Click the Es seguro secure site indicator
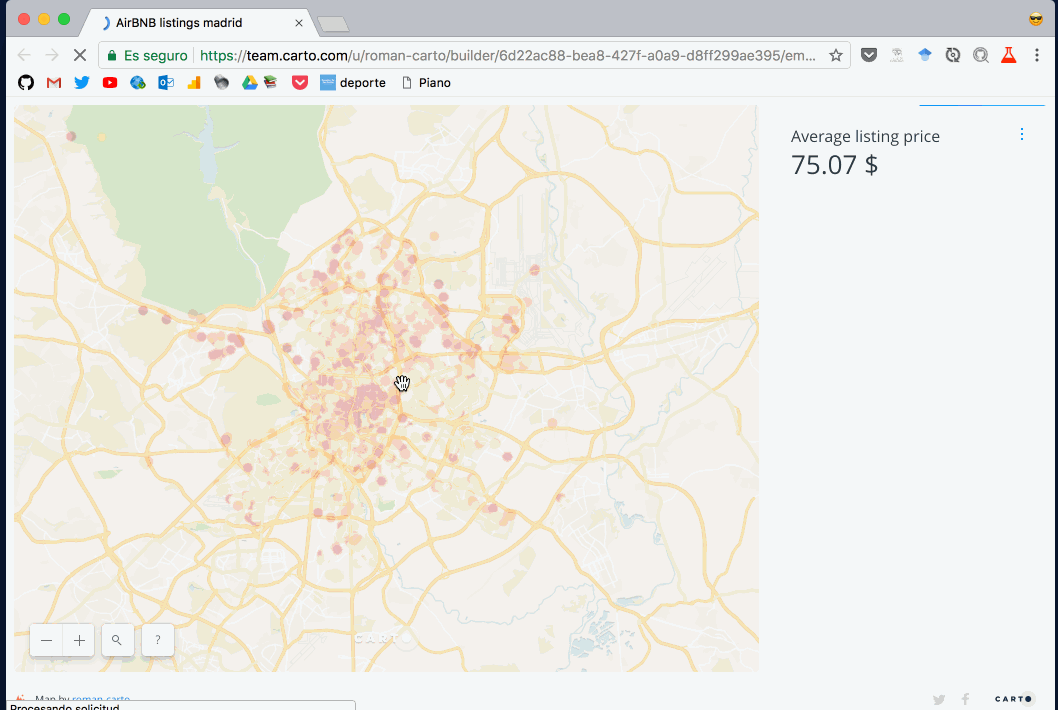 coord(147,55)
